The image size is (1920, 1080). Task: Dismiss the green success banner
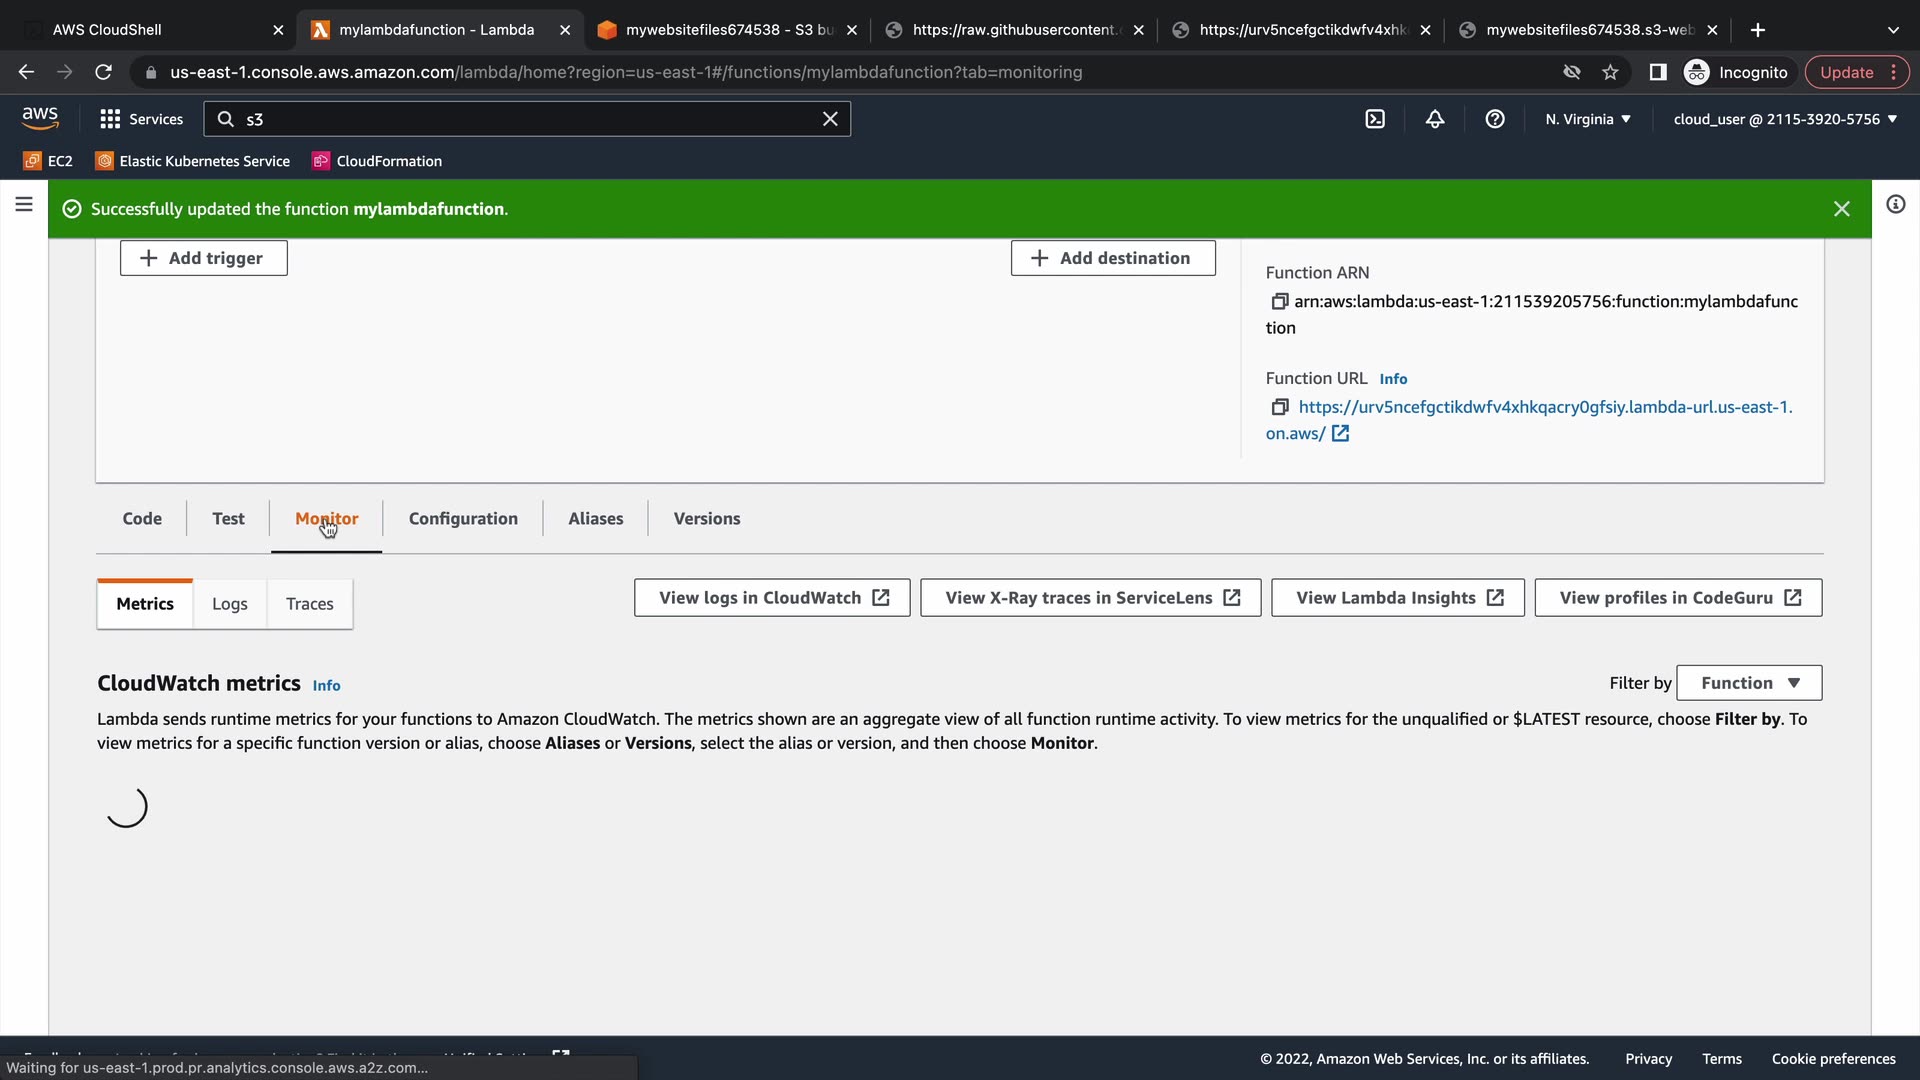pos(1841,209)
